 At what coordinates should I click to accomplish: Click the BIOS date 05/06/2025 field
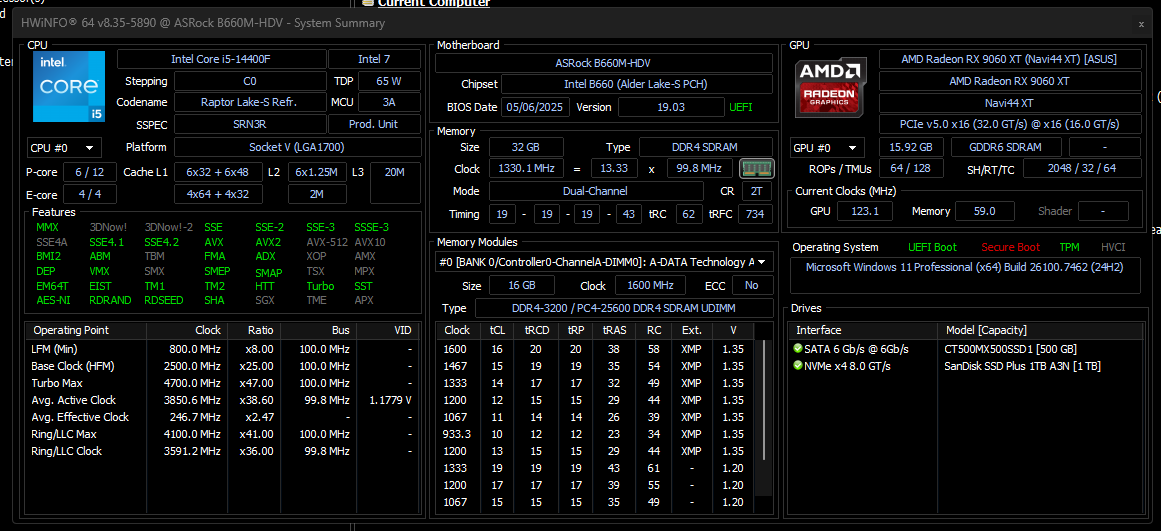pos(535,107)
